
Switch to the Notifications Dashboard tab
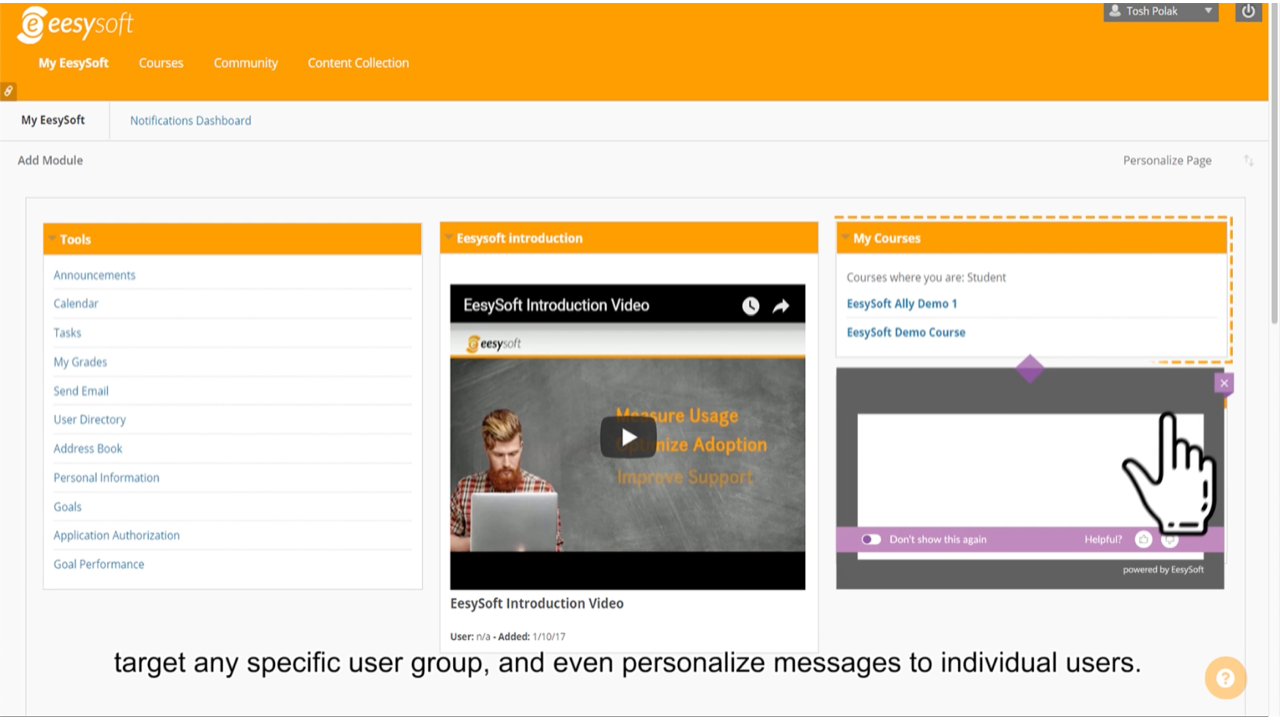190,120
